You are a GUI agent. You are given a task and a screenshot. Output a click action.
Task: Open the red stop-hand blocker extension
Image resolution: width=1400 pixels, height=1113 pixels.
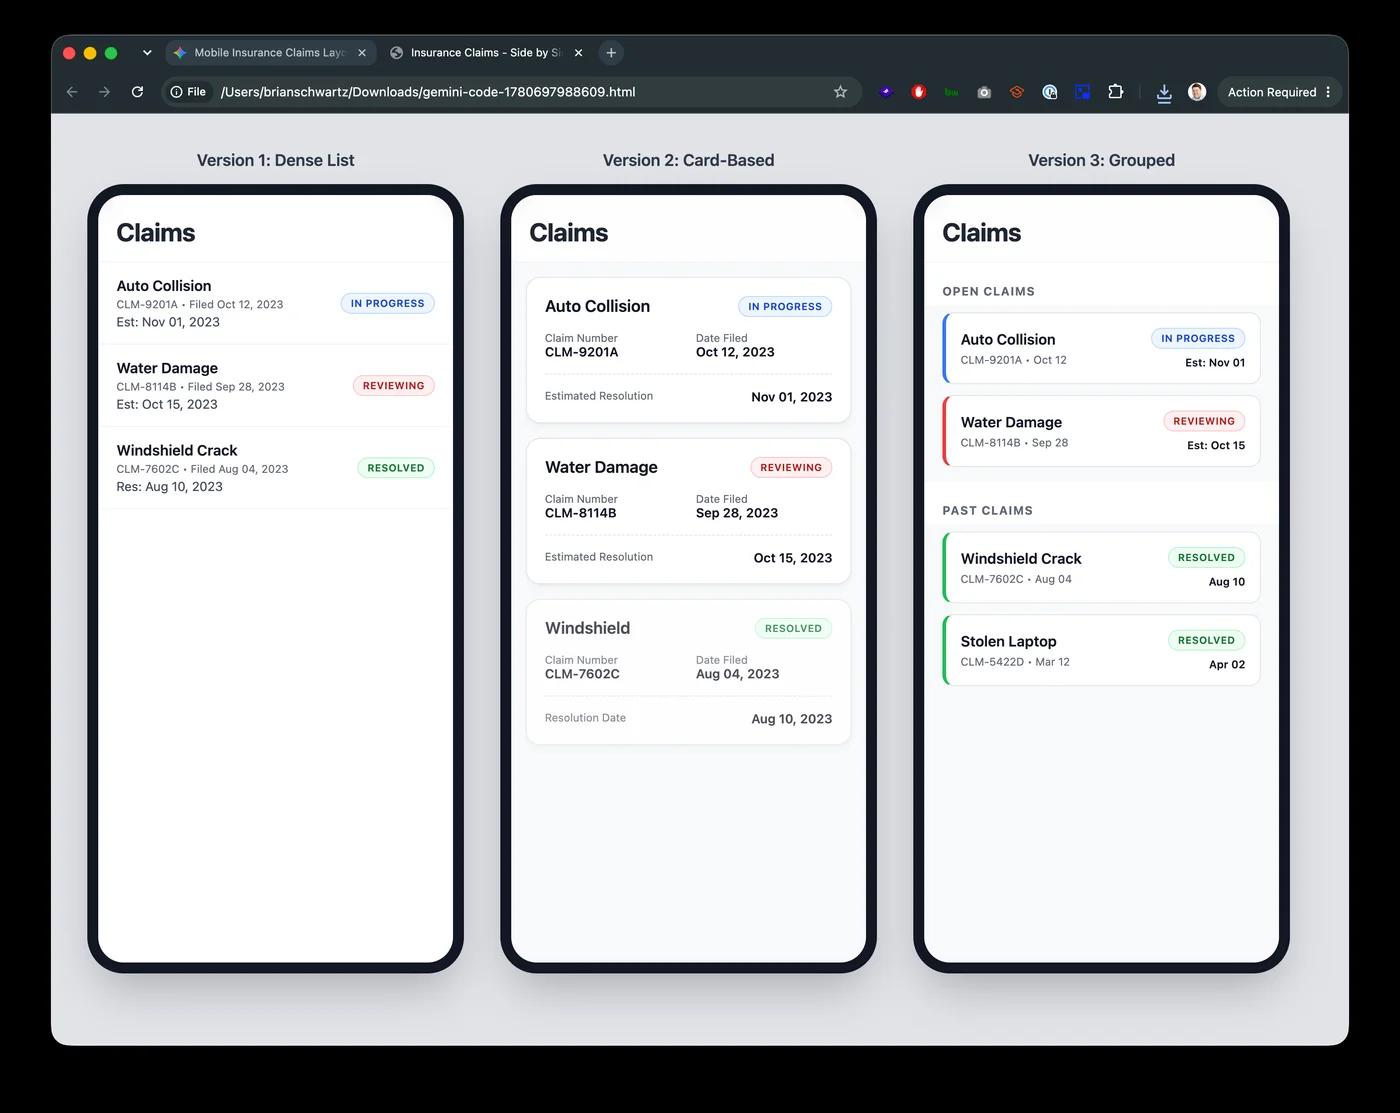point(919,92)
